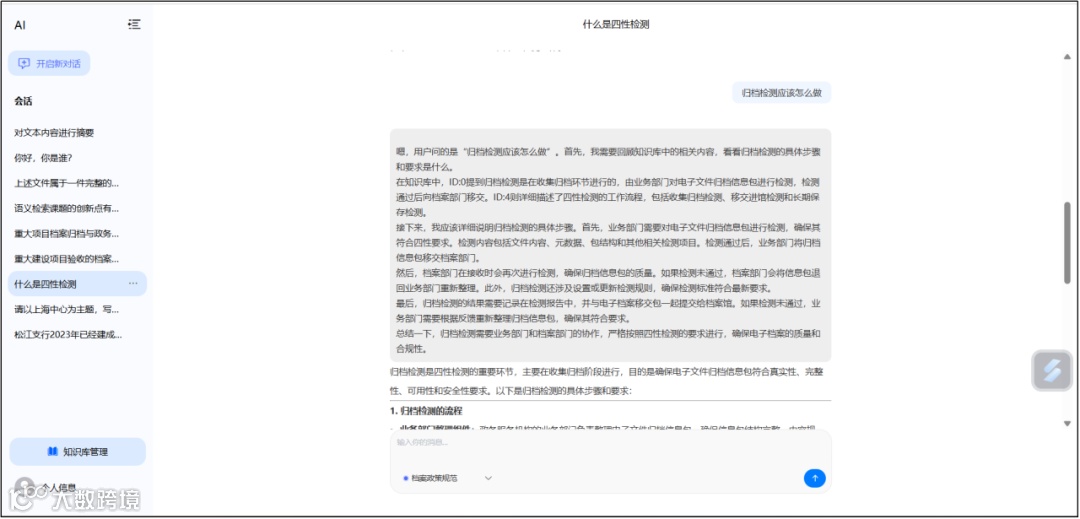Click the vertical scrollbar thumb
This screenshot has width=1080, height=519.
(1067, 242)
